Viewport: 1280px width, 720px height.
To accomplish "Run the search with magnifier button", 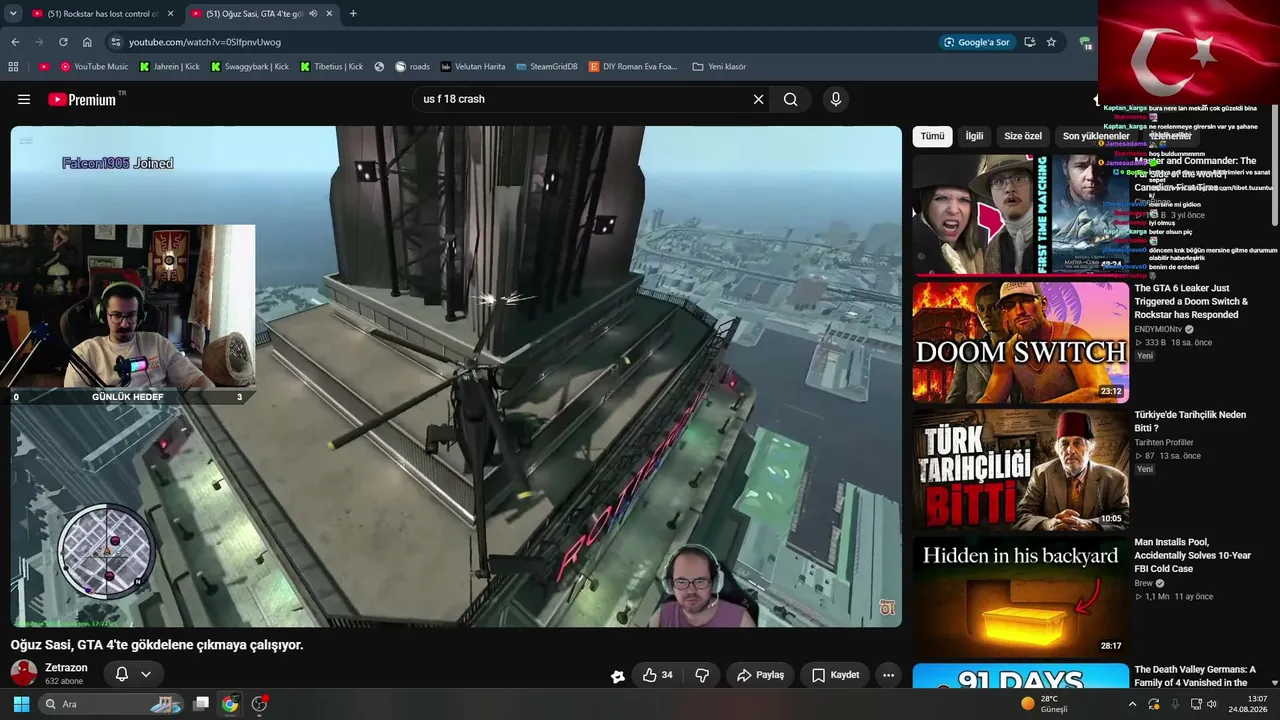I will pyautogui.click(x=791, y=99).
